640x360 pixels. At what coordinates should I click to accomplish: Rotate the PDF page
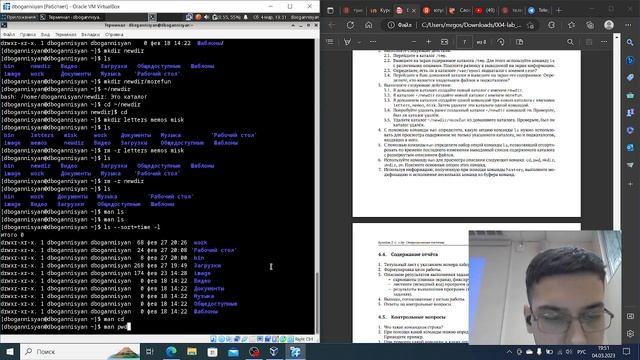click(x=501, y=42)
